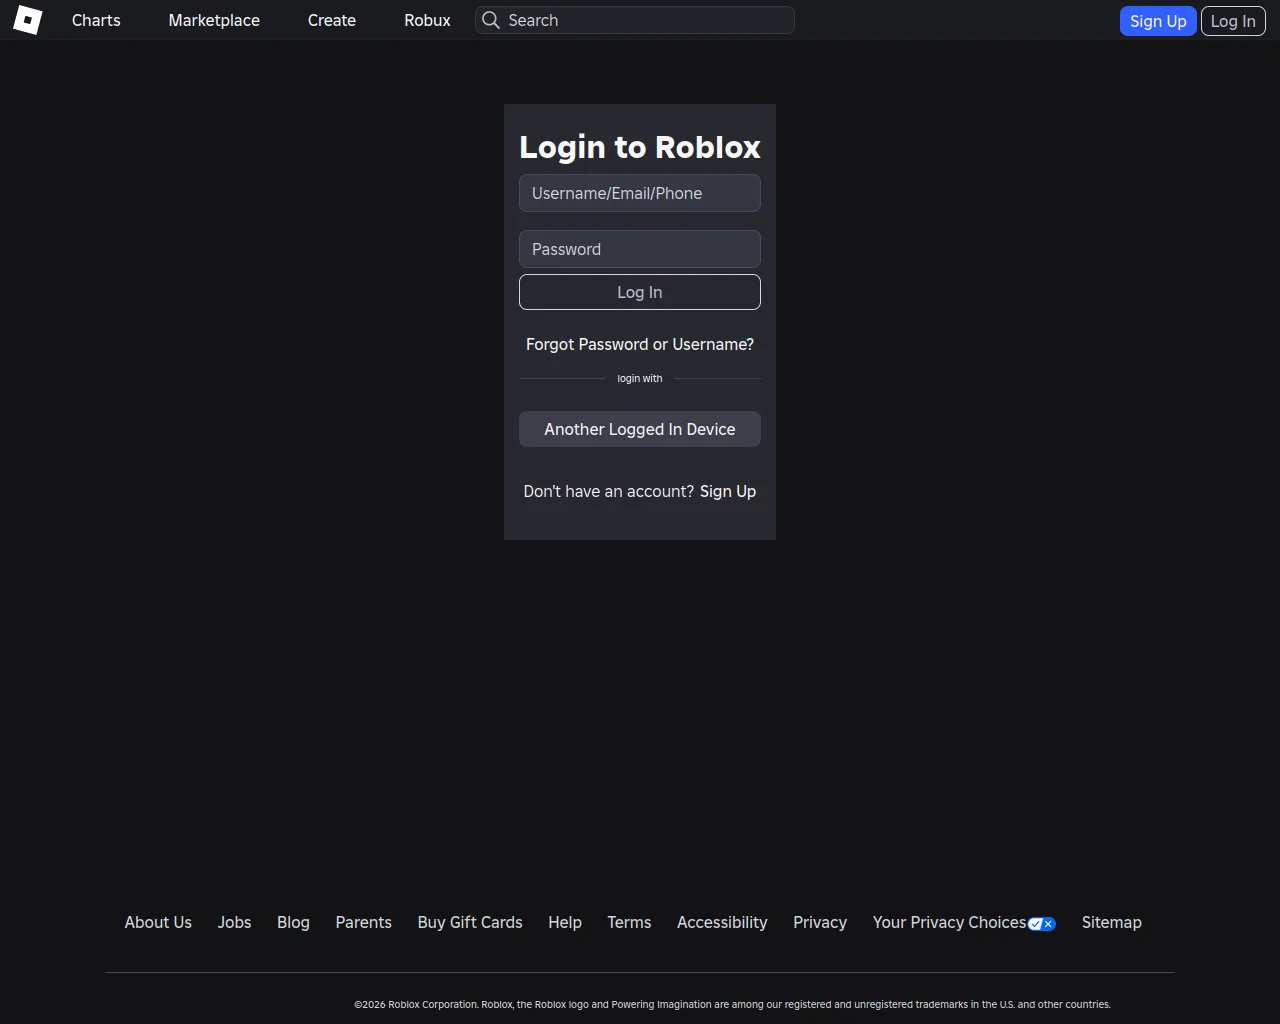Viewport: 1280px width, 1024px height.
Task: Click the 'Don't have an account?' text
Action: coord(608,491)
